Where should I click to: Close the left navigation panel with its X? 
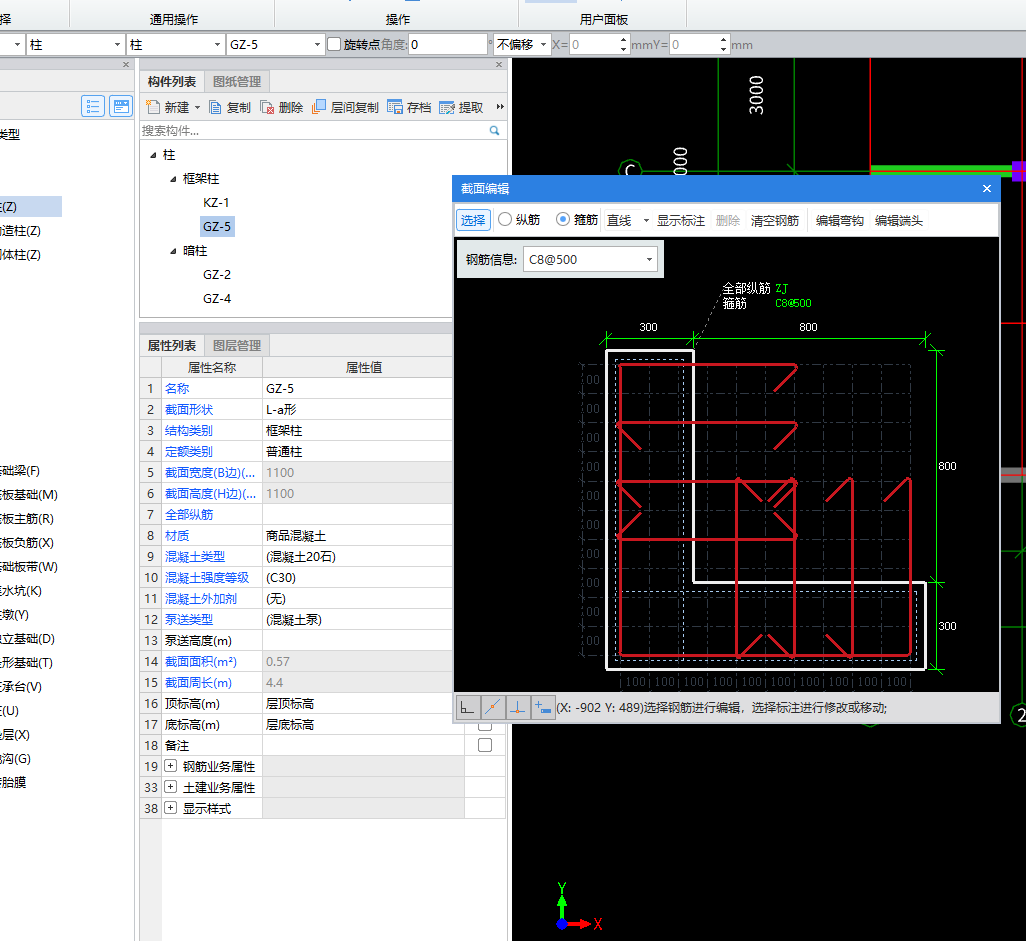coord(126,64)
